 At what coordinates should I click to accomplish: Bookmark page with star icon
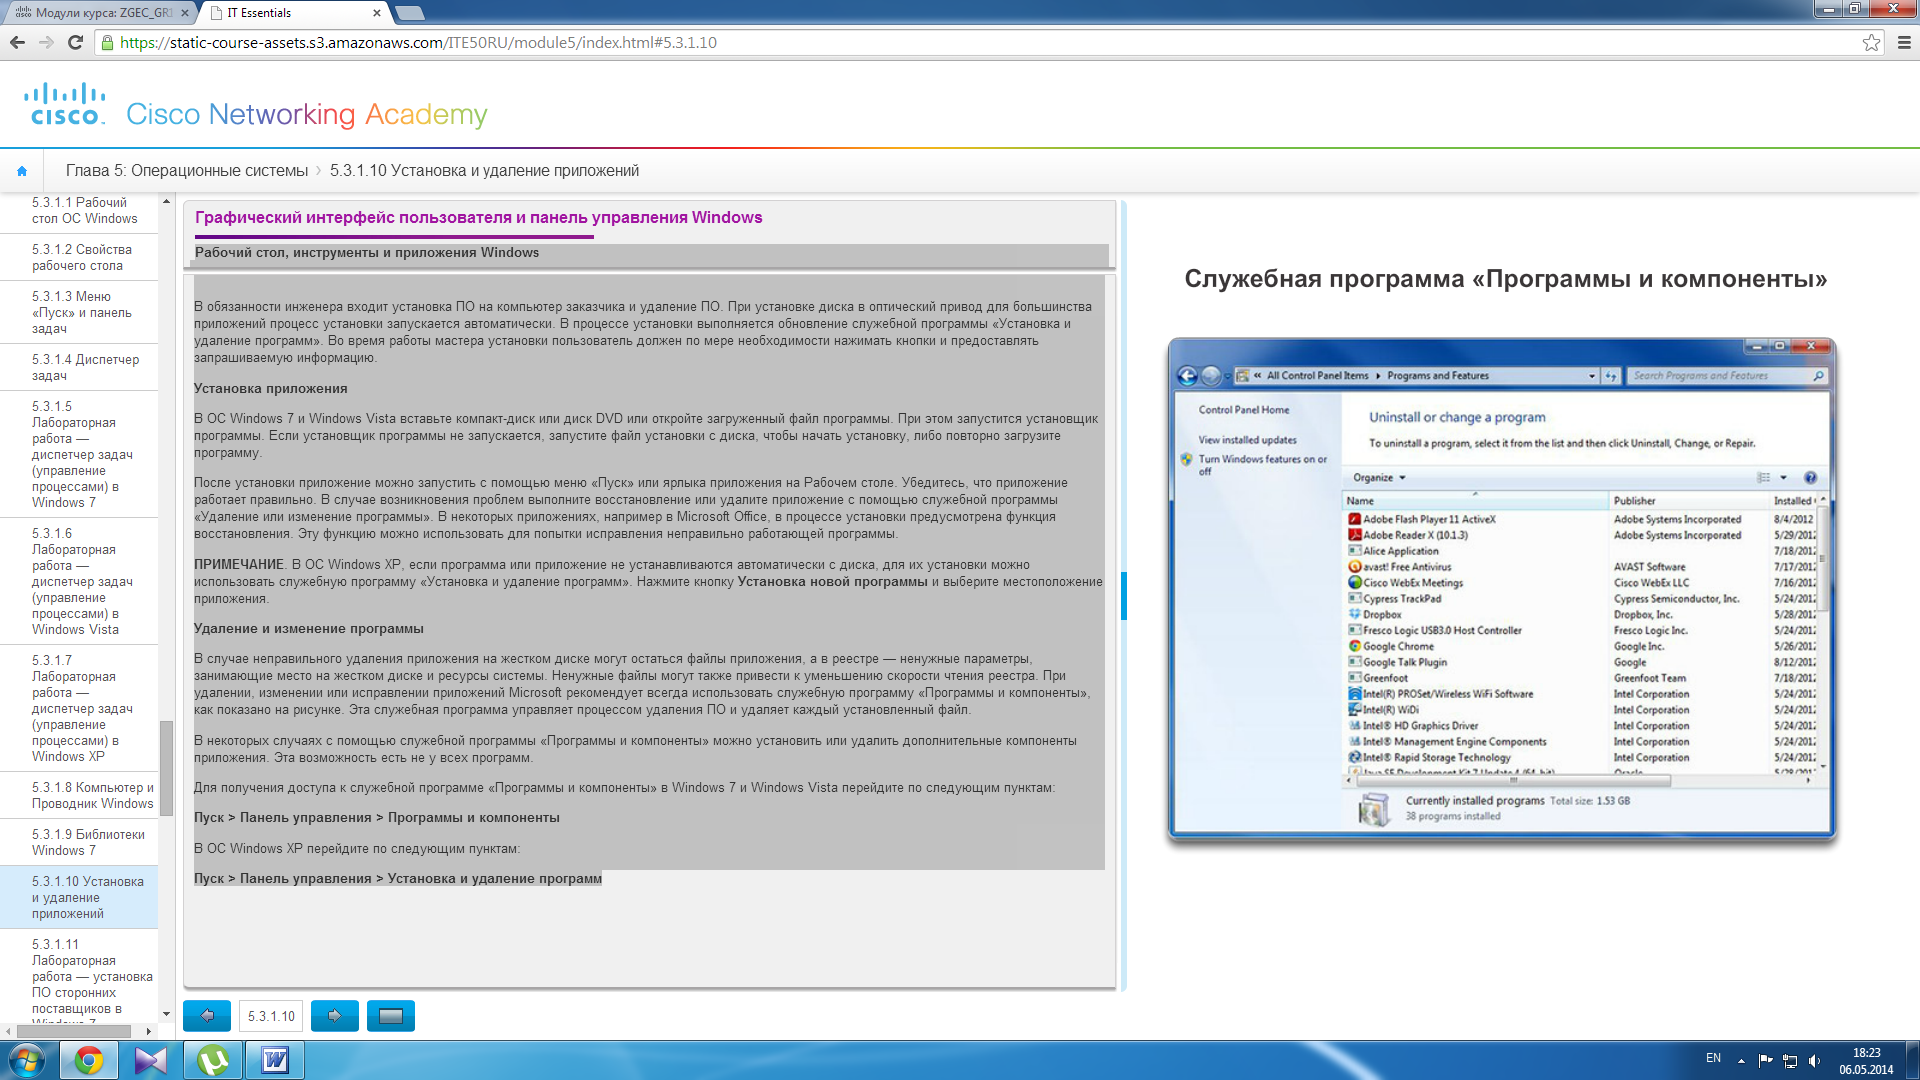(1871, 42)
